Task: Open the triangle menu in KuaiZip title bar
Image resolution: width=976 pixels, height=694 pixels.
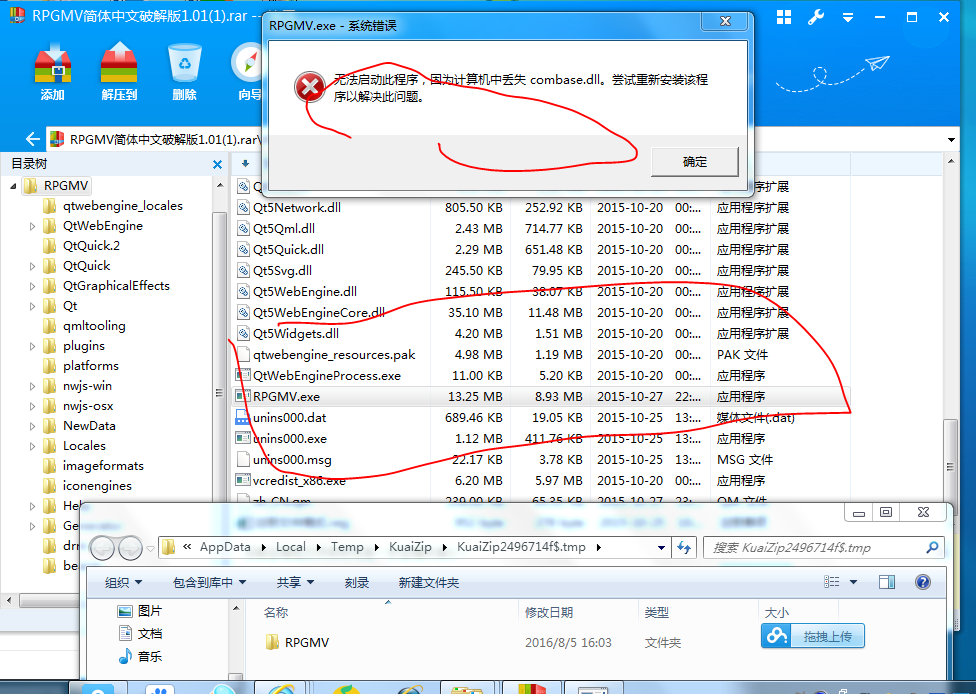Action: point(848,18)
